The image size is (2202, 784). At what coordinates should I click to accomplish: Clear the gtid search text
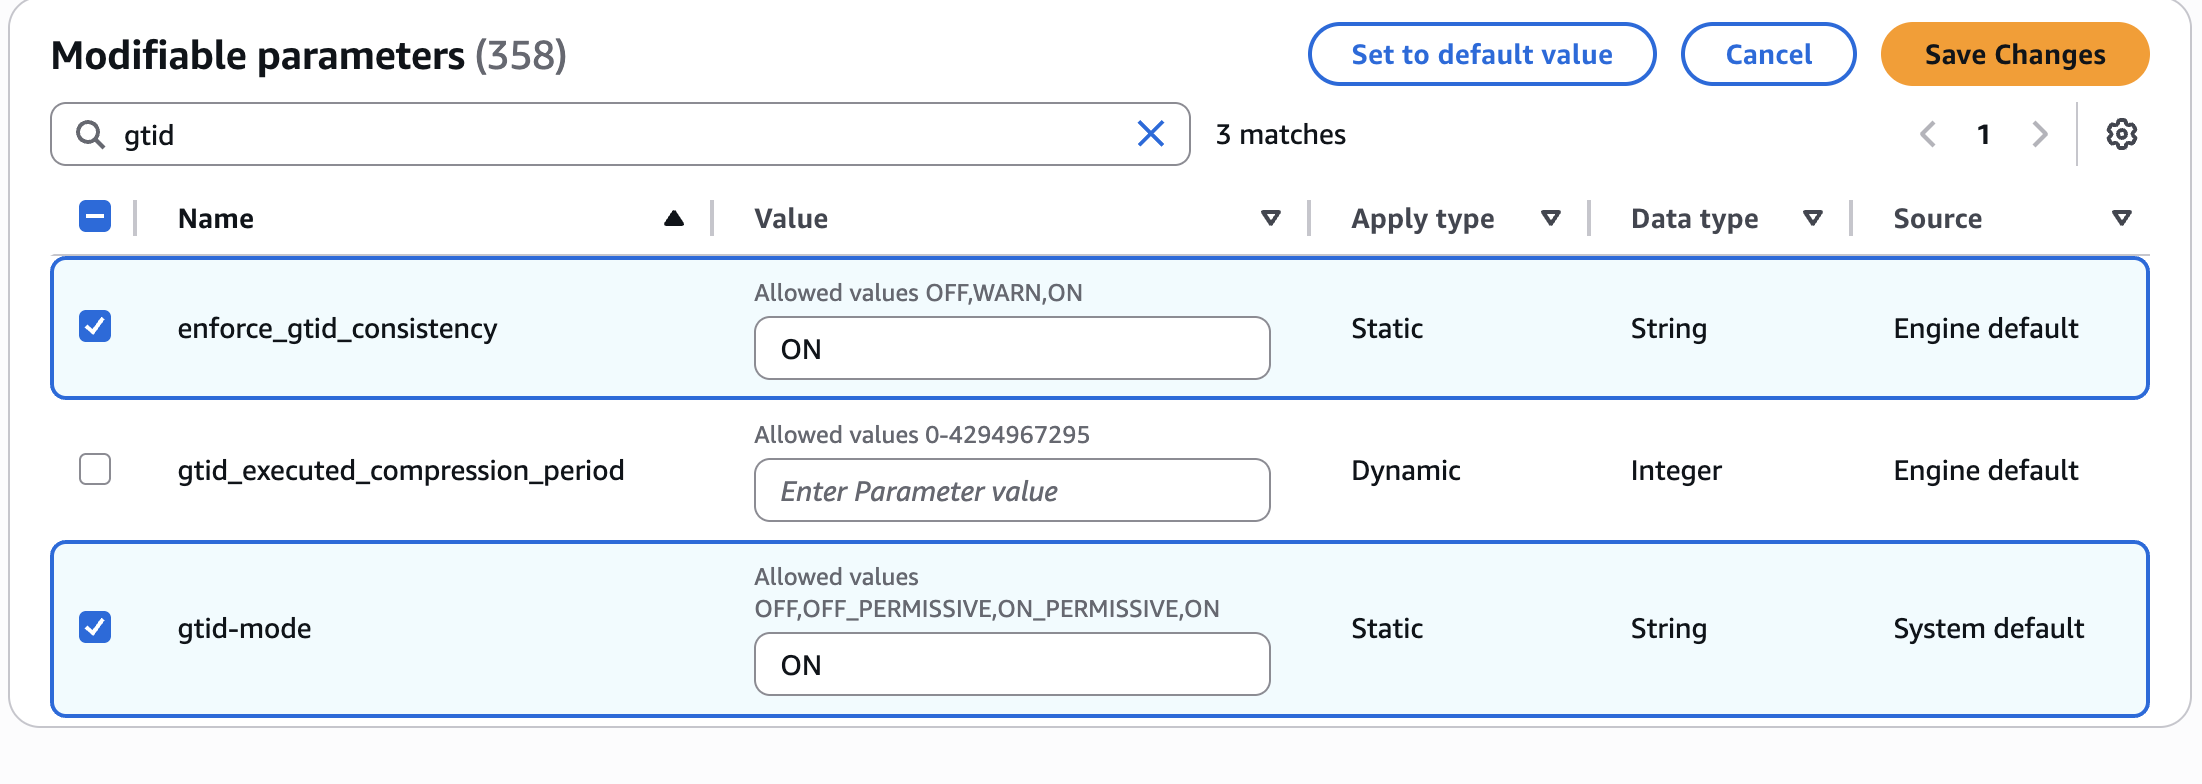tap(1151, 133)
